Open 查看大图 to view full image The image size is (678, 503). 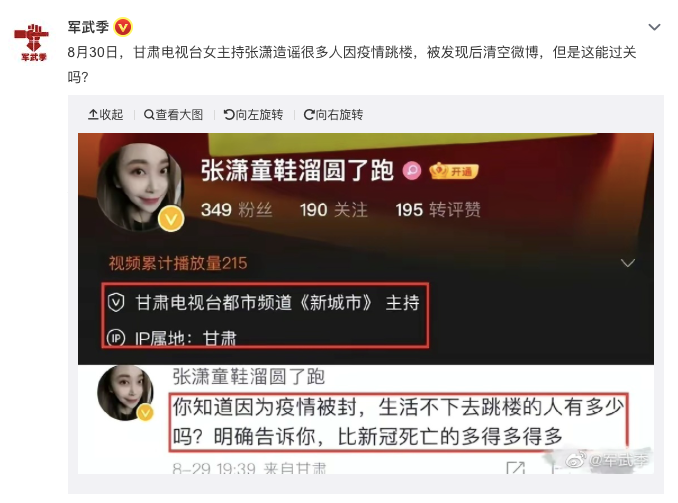click(173, 115)
